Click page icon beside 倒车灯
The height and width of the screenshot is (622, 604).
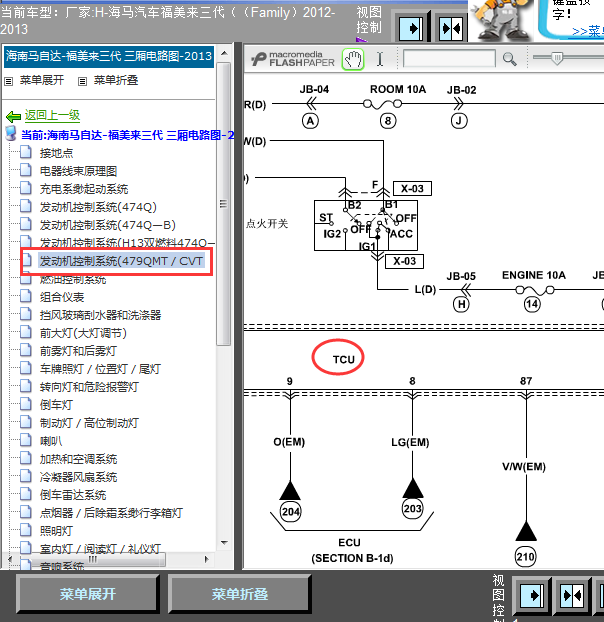(x=26, y=404)
